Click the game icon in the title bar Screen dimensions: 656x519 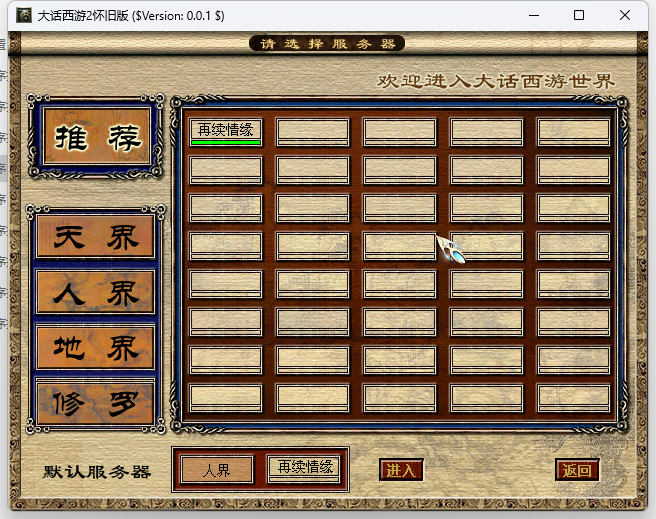click(24, 15)
